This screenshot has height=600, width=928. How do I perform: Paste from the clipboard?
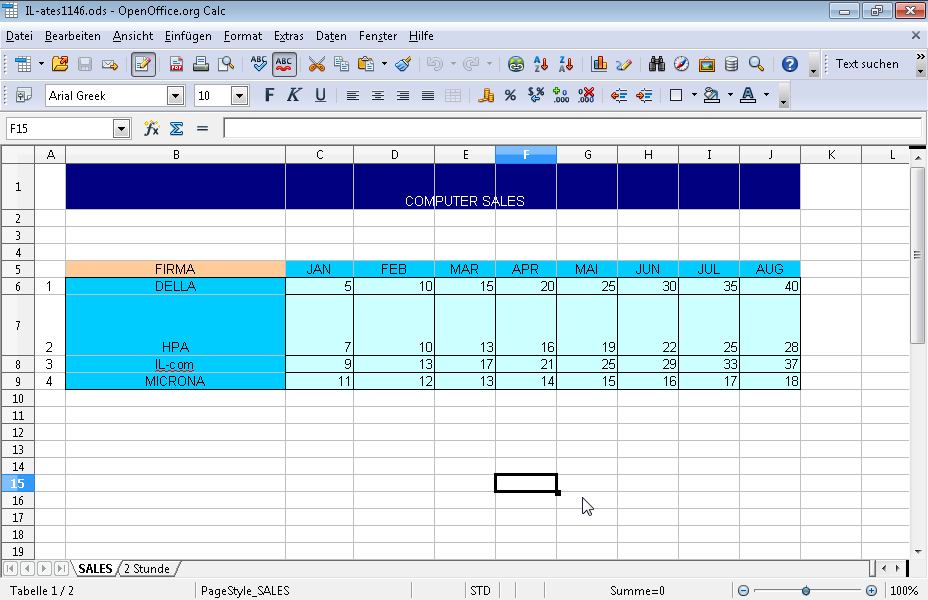tap(366, 64)
